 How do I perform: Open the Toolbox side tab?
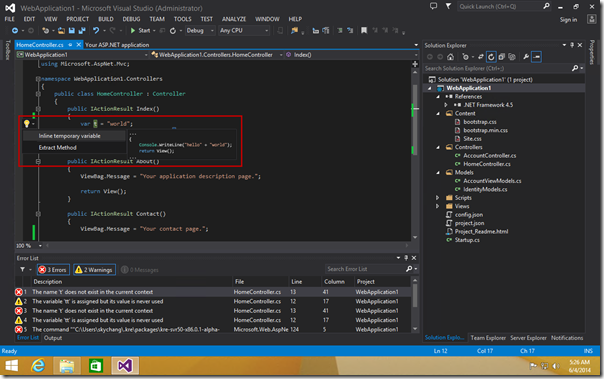8,50
